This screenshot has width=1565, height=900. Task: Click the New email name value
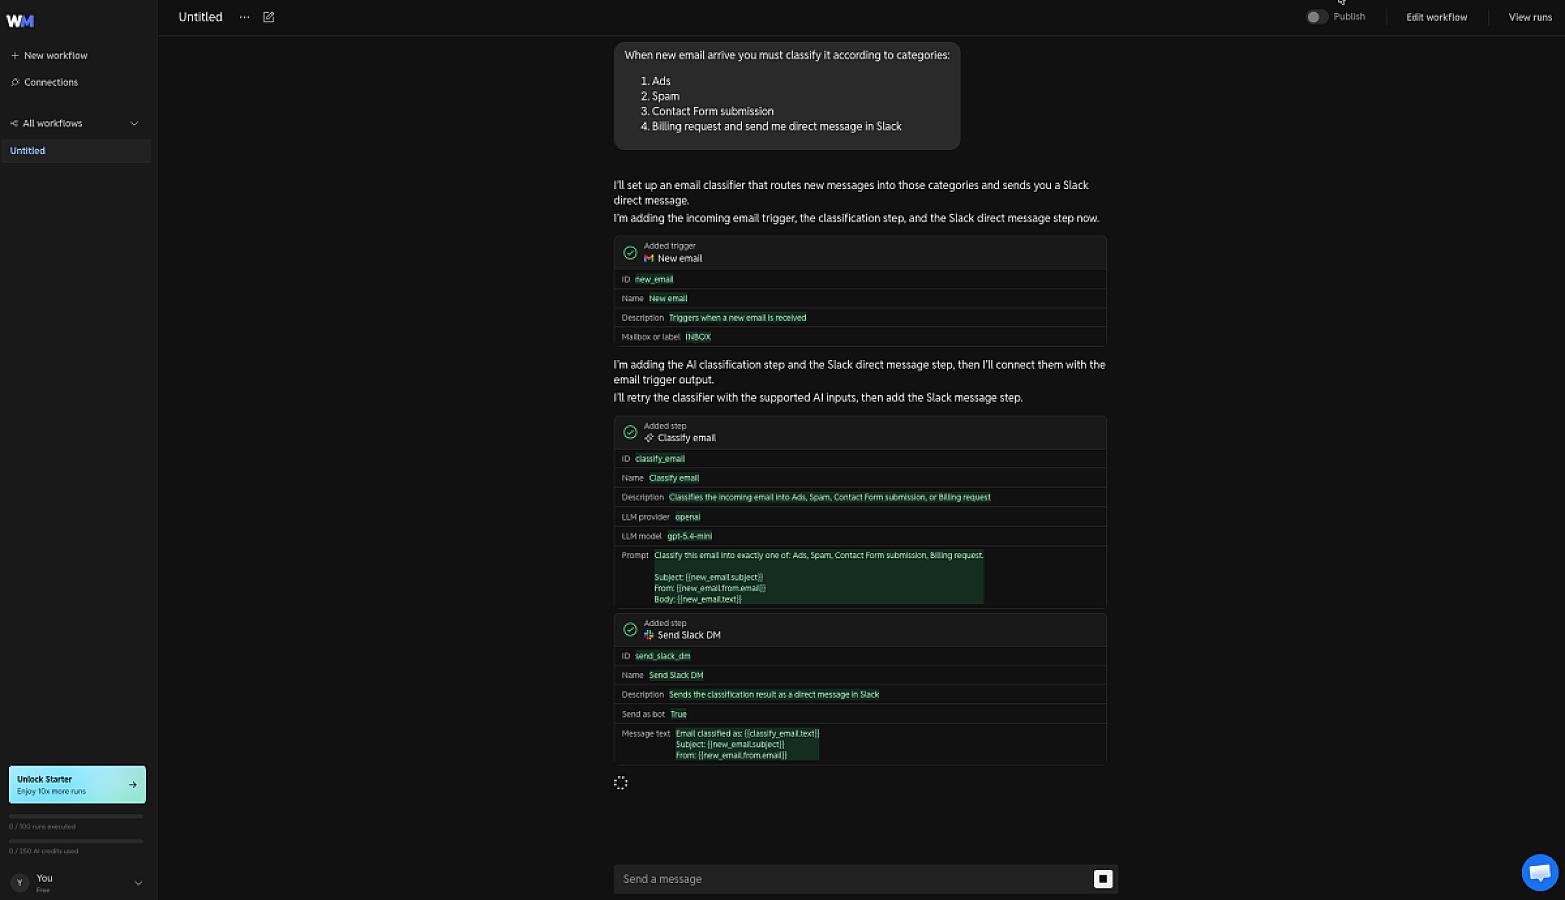point(668,298)
